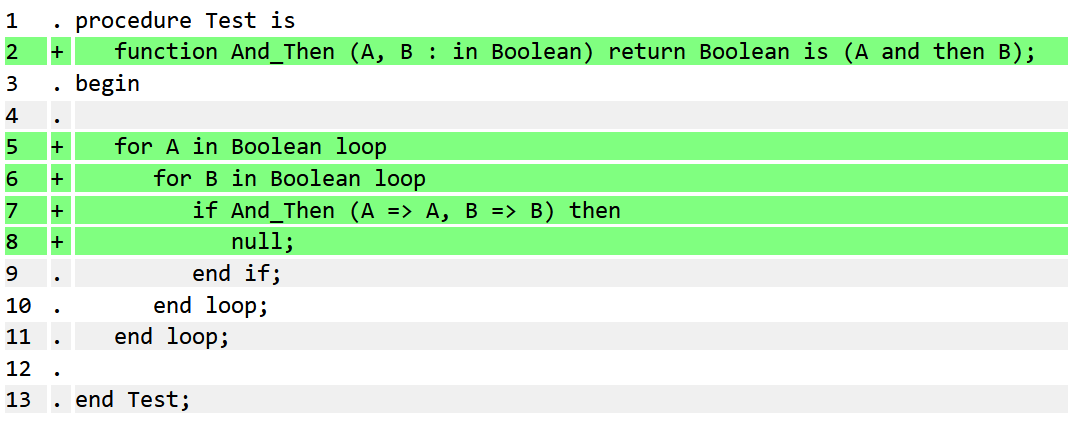Screen dimensions: 1068x423
Task: Click the line number 10 in gutter
Action: click(x=16, y=306)
